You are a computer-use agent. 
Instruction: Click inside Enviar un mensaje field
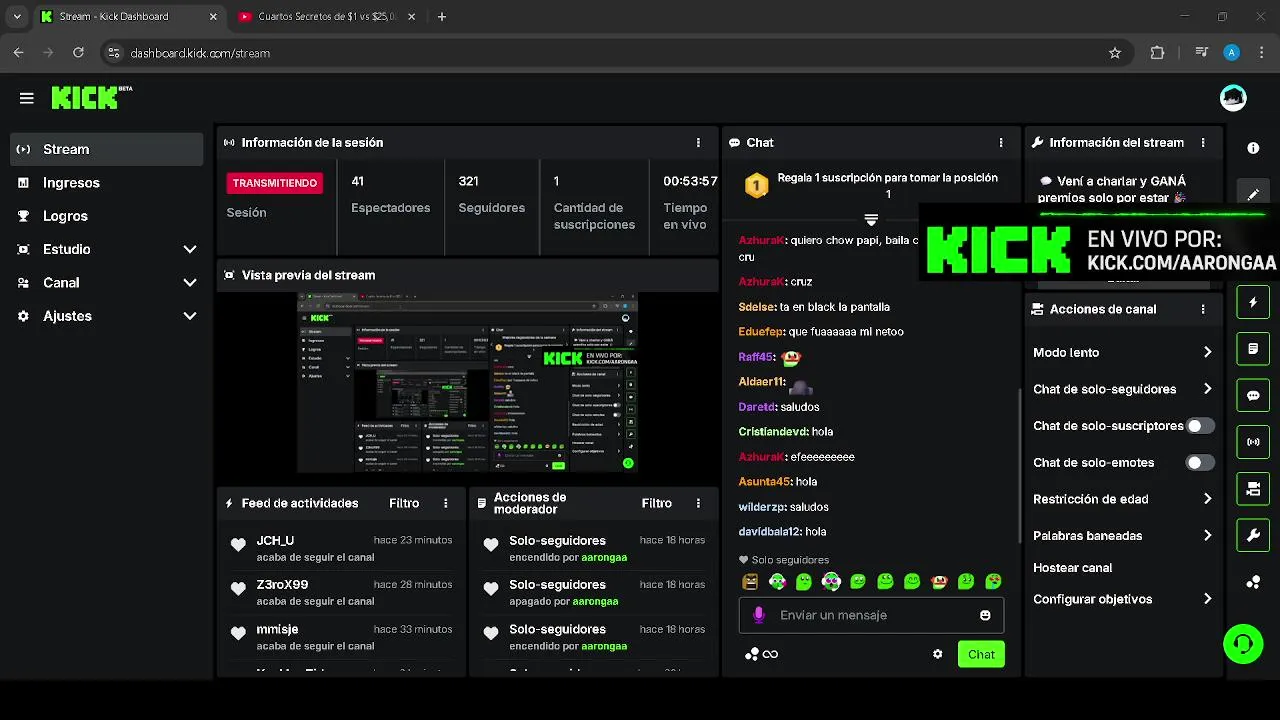coord(871,615)
